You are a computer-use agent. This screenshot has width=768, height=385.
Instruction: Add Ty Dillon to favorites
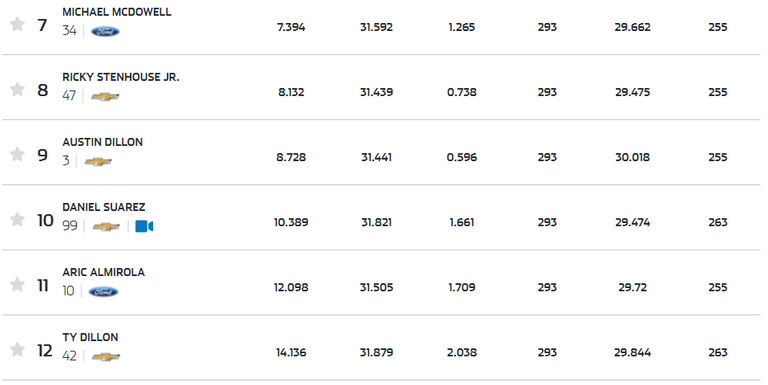pos(17,350)
